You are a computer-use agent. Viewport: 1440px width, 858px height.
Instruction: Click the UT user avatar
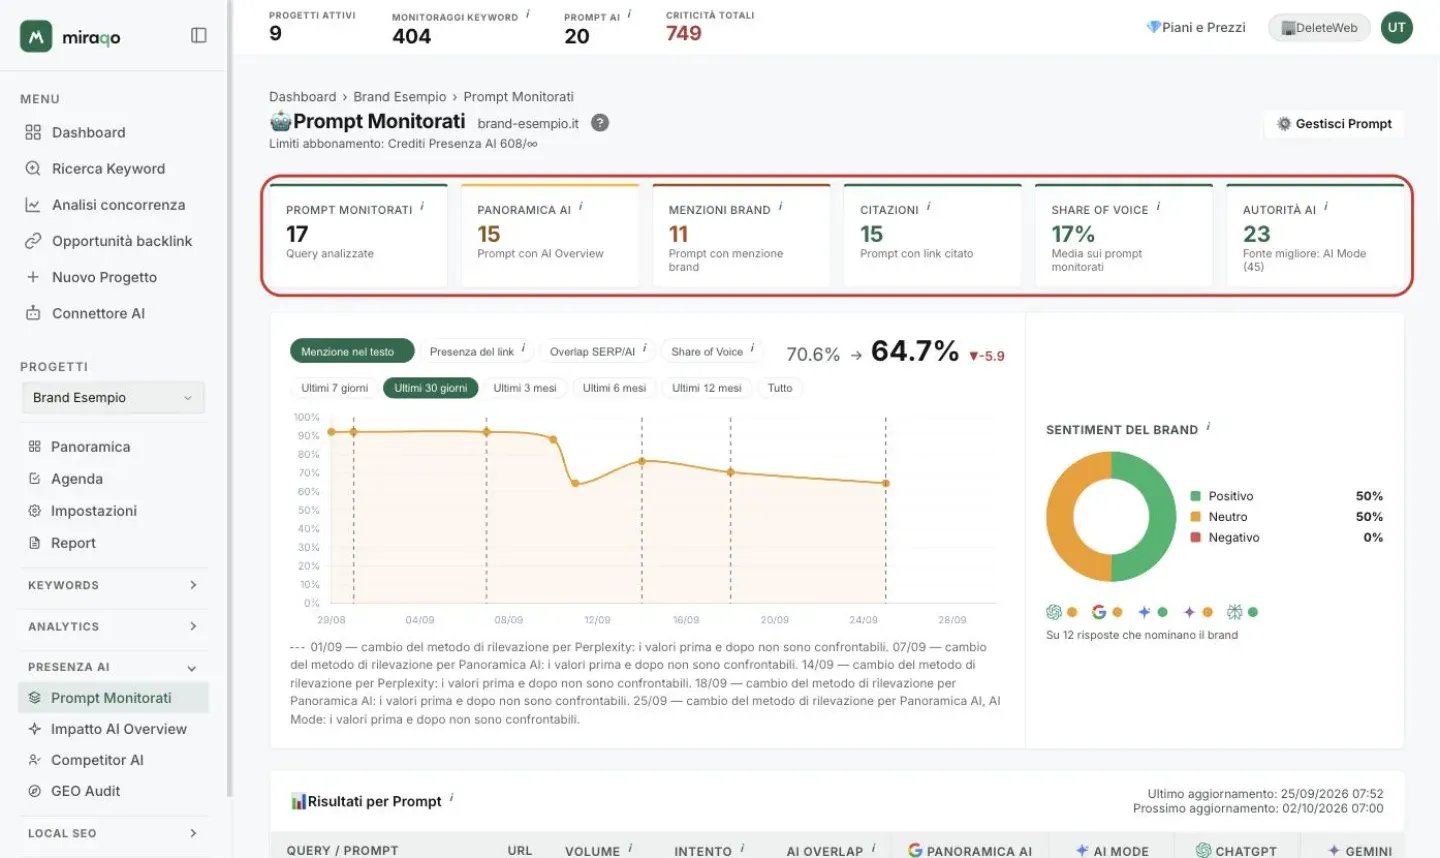click(x=1397, y=28)
